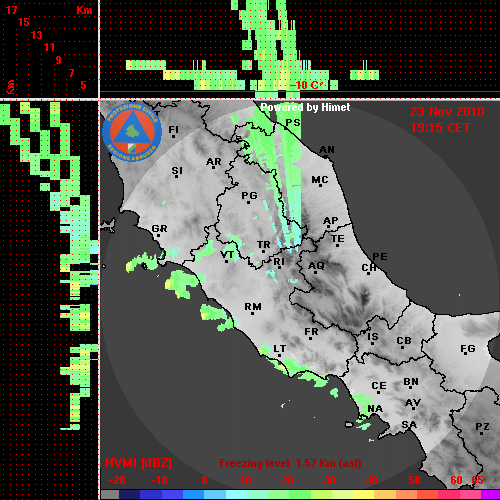
Task: Select the FI city label
Action: 173,129
